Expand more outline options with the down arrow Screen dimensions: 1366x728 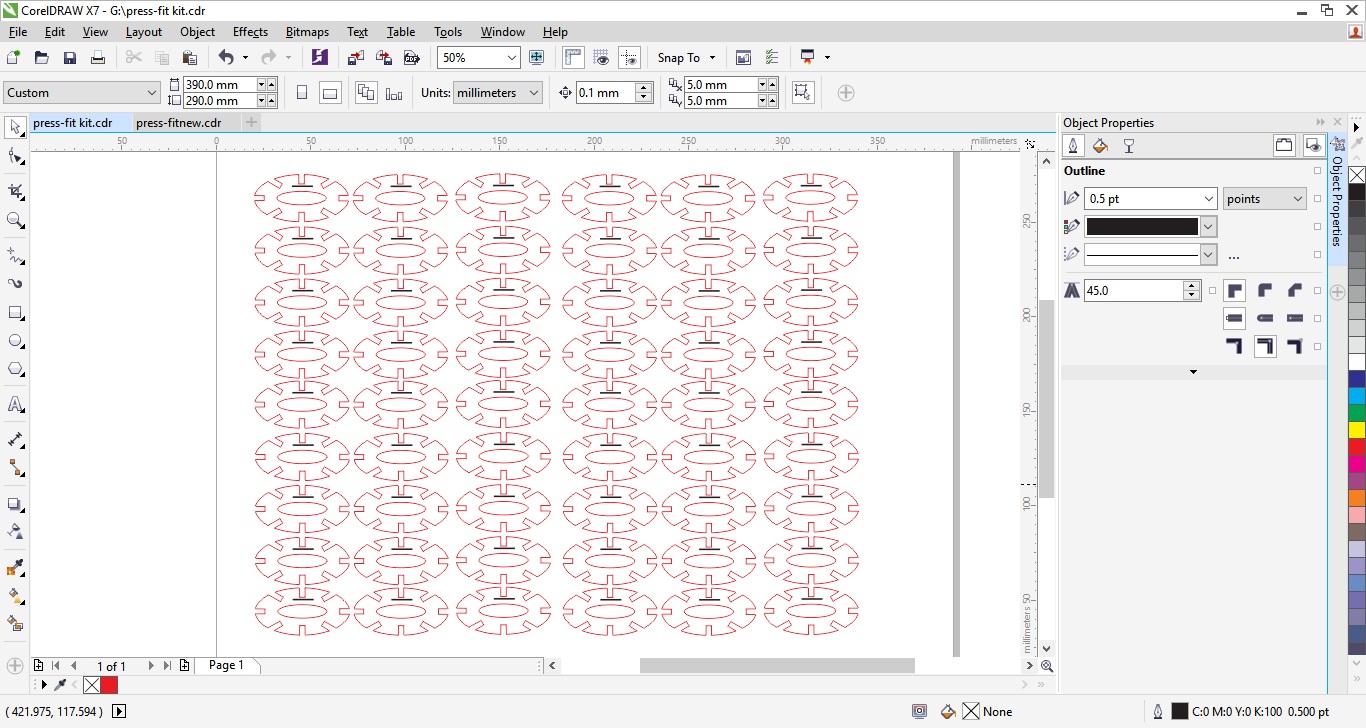pyautogui.click(x=1193, y=372)
